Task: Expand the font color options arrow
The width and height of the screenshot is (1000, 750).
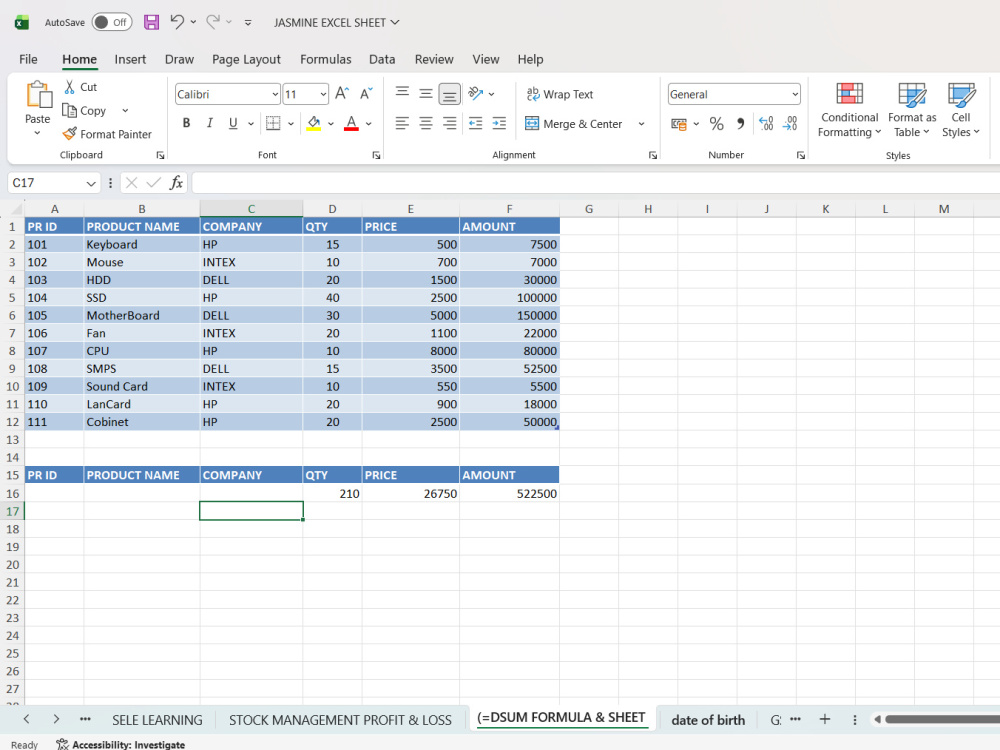Action: coord(369,124)
